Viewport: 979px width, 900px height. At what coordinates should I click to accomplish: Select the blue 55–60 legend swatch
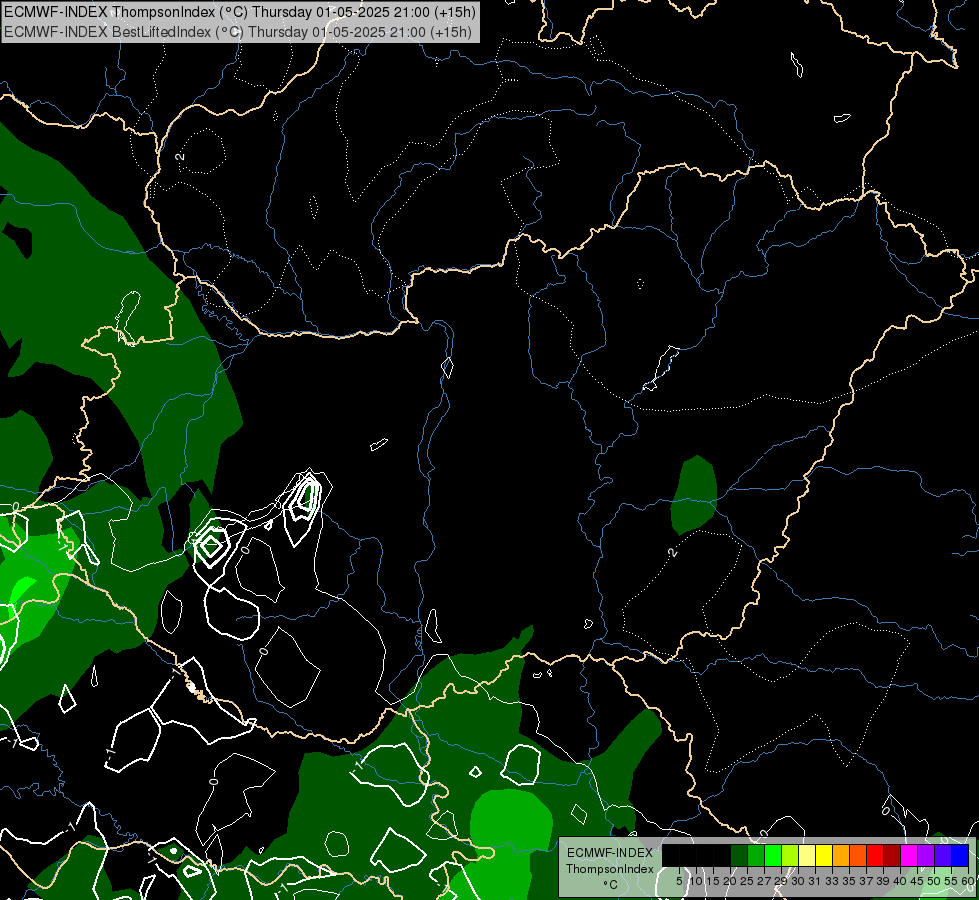point(960,855)
